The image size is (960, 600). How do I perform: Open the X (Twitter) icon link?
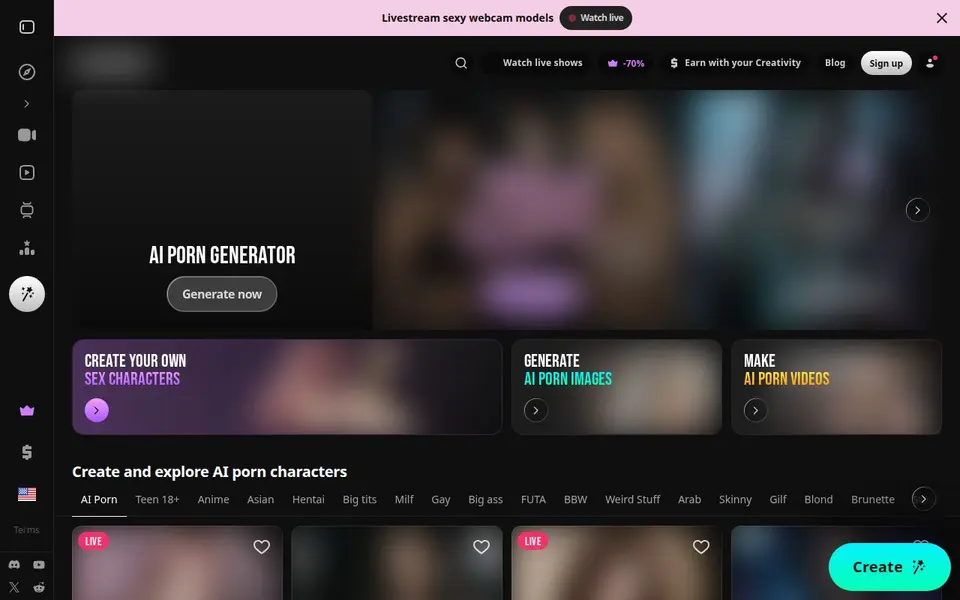[x=14, y=587]
